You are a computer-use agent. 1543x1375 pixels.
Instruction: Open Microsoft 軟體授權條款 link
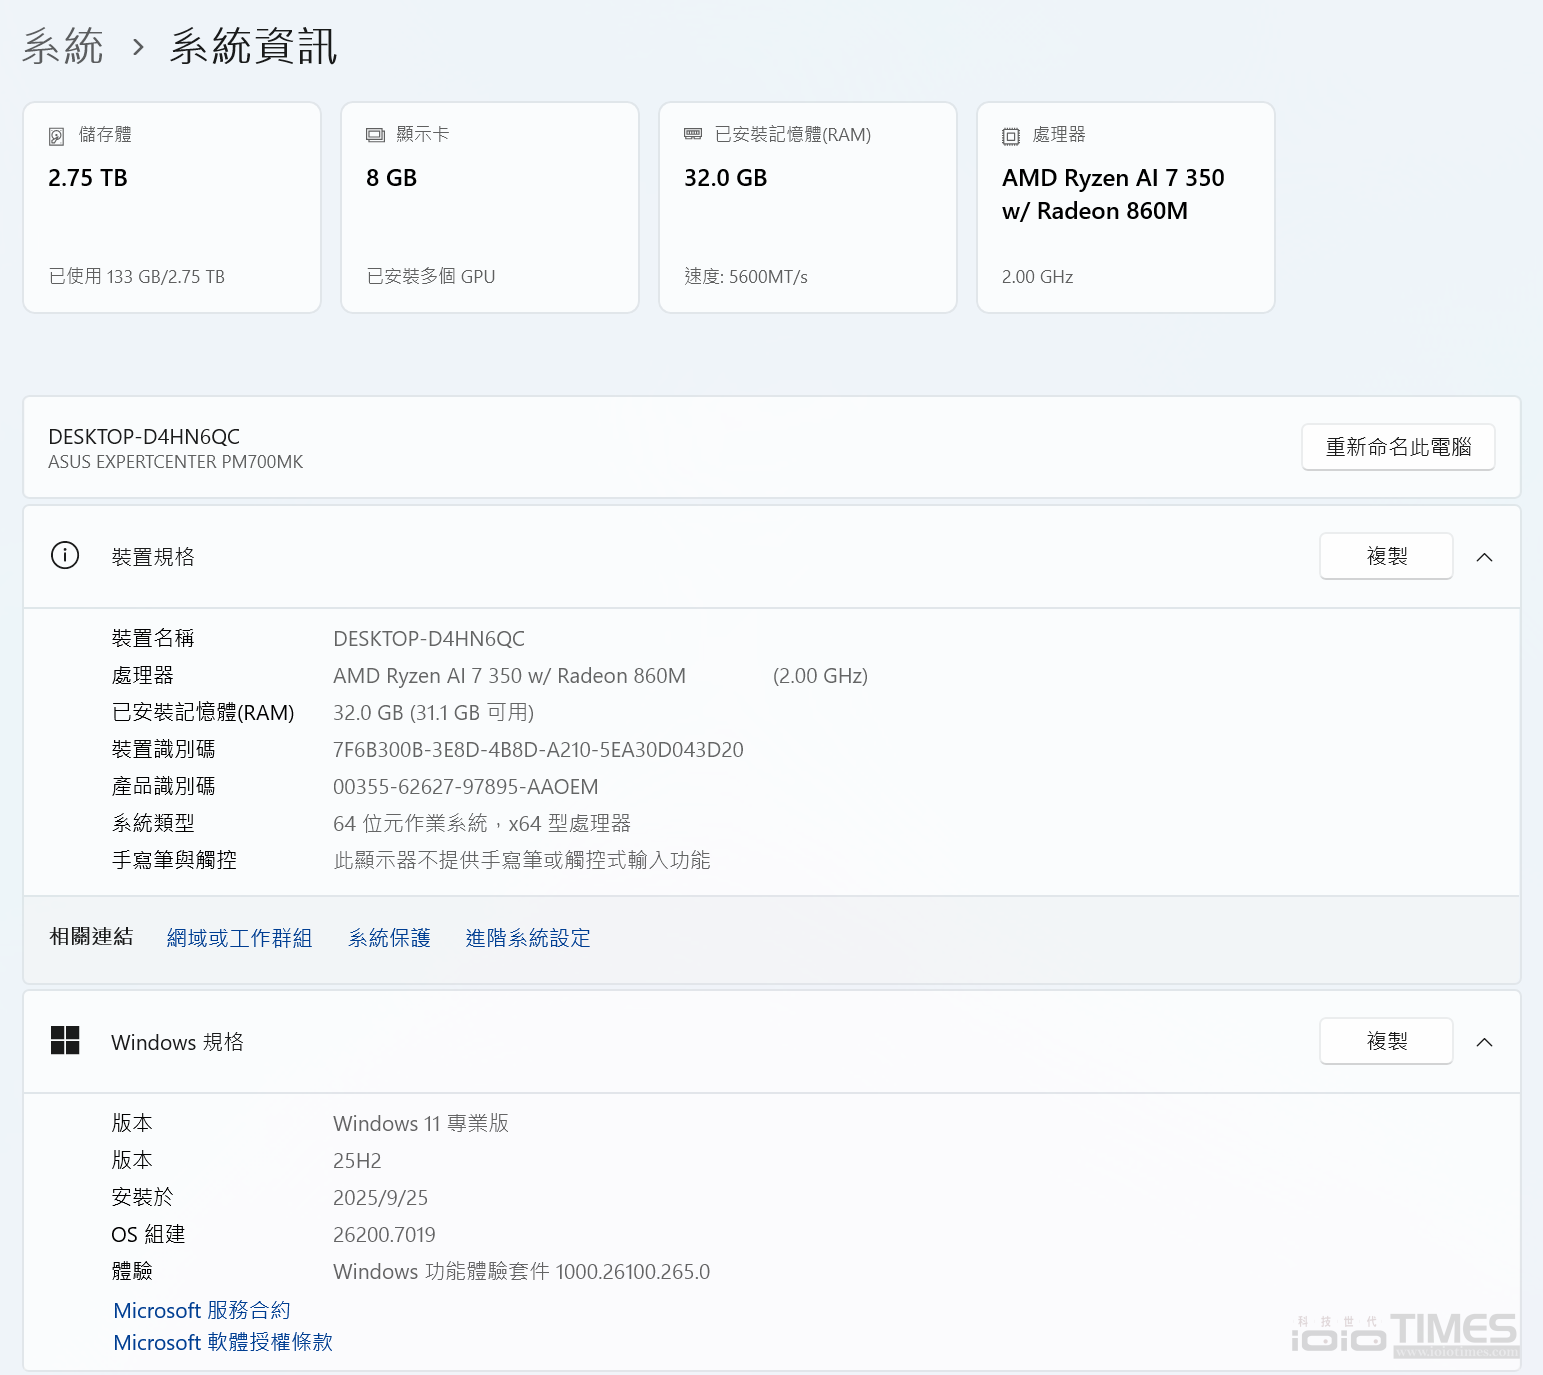point(222,1342)
